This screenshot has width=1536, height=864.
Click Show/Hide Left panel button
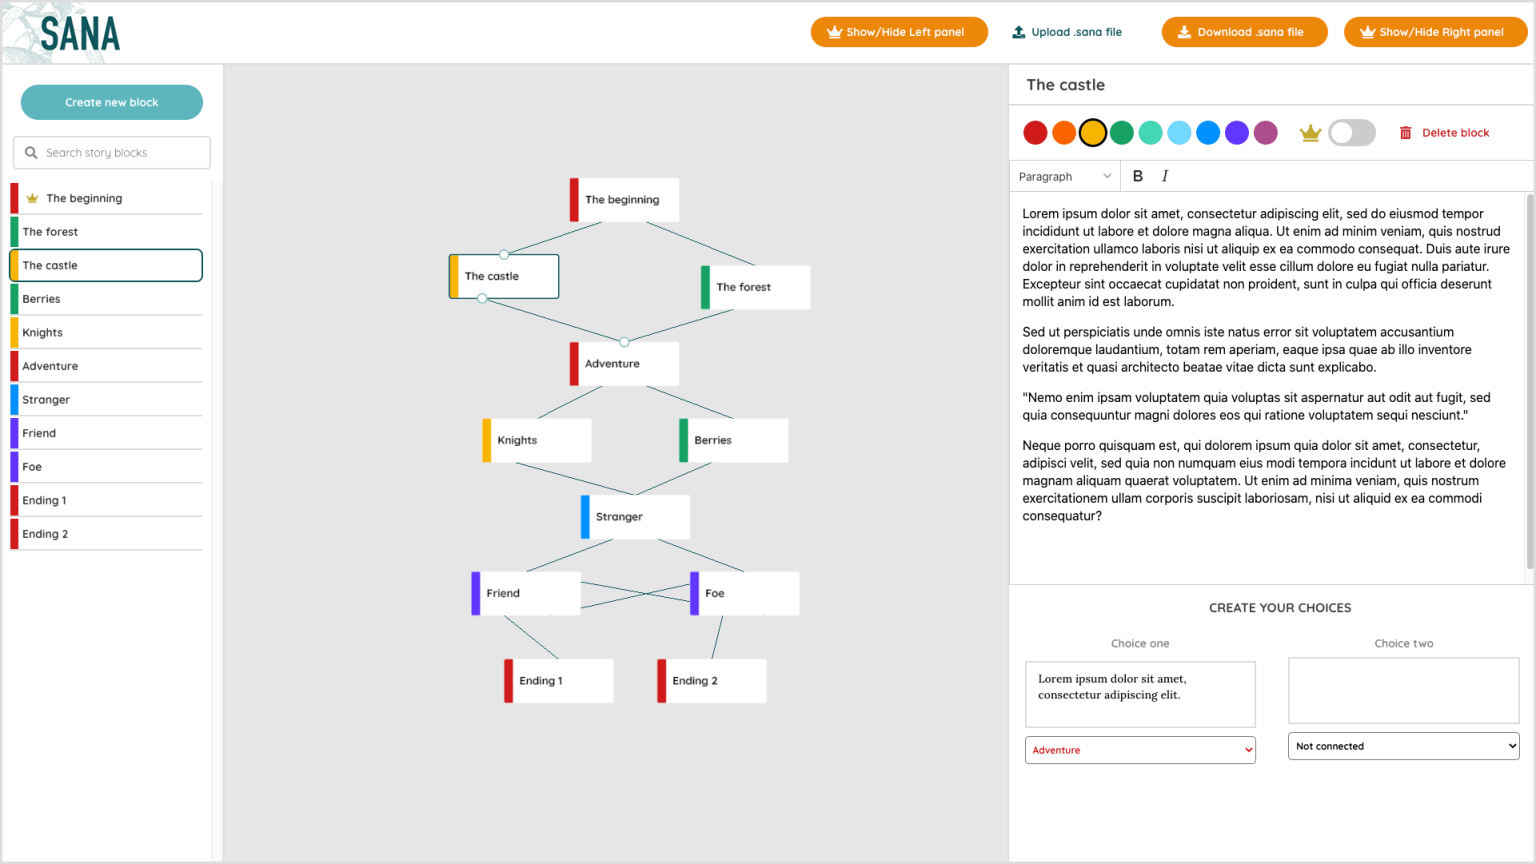click(899, 32)
